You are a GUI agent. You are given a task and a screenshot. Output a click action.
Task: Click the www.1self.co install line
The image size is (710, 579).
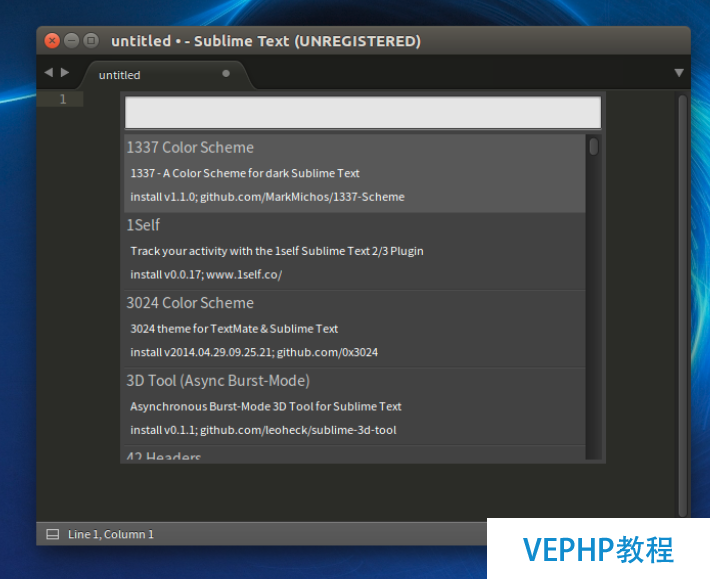pos(206,275)
